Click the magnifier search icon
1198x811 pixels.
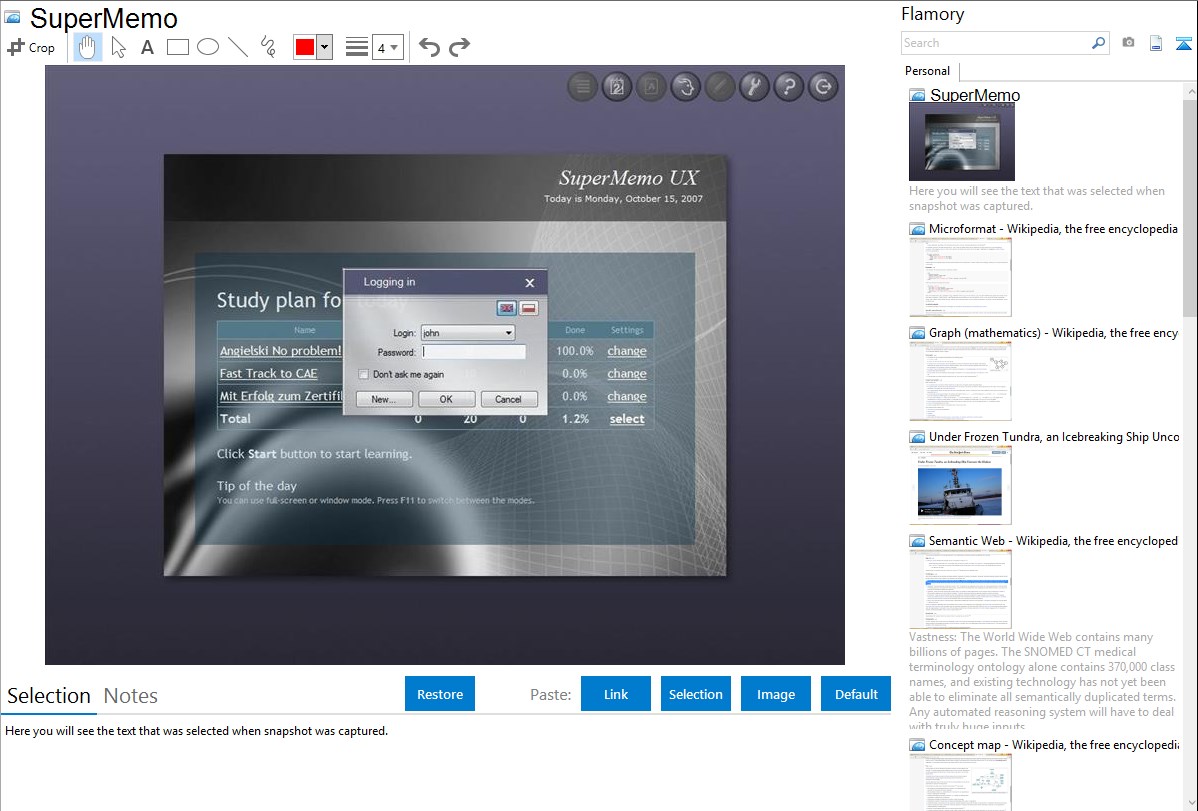1098,43
